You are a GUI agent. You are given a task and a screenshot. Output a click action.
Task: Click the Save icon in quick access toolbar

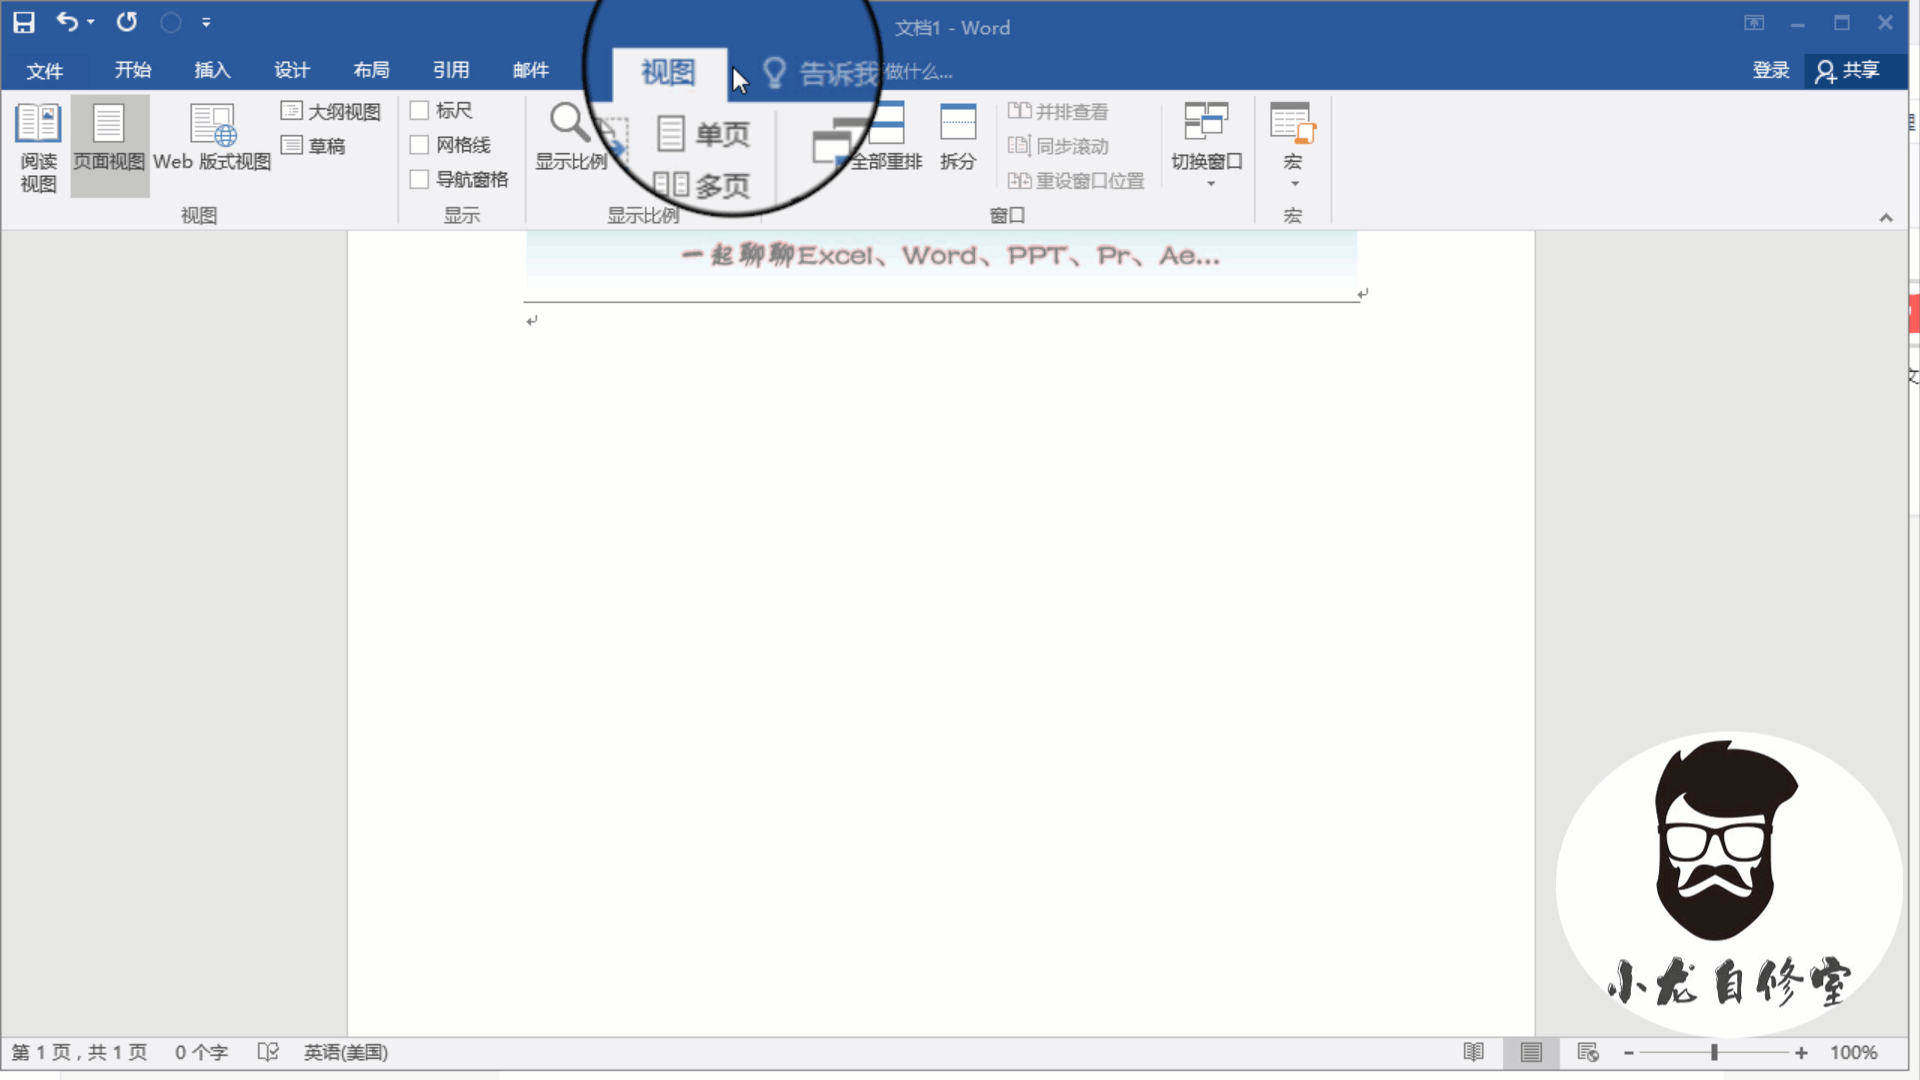(x=24, y=22)
